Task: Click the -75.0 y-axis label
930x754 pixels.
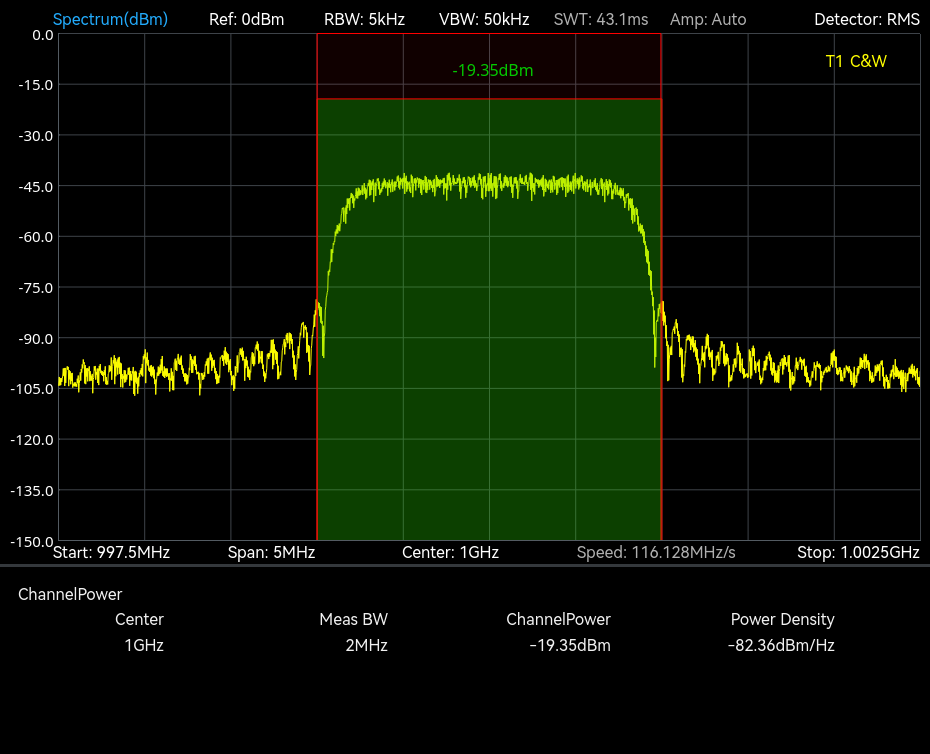Action: coord(36,288)
